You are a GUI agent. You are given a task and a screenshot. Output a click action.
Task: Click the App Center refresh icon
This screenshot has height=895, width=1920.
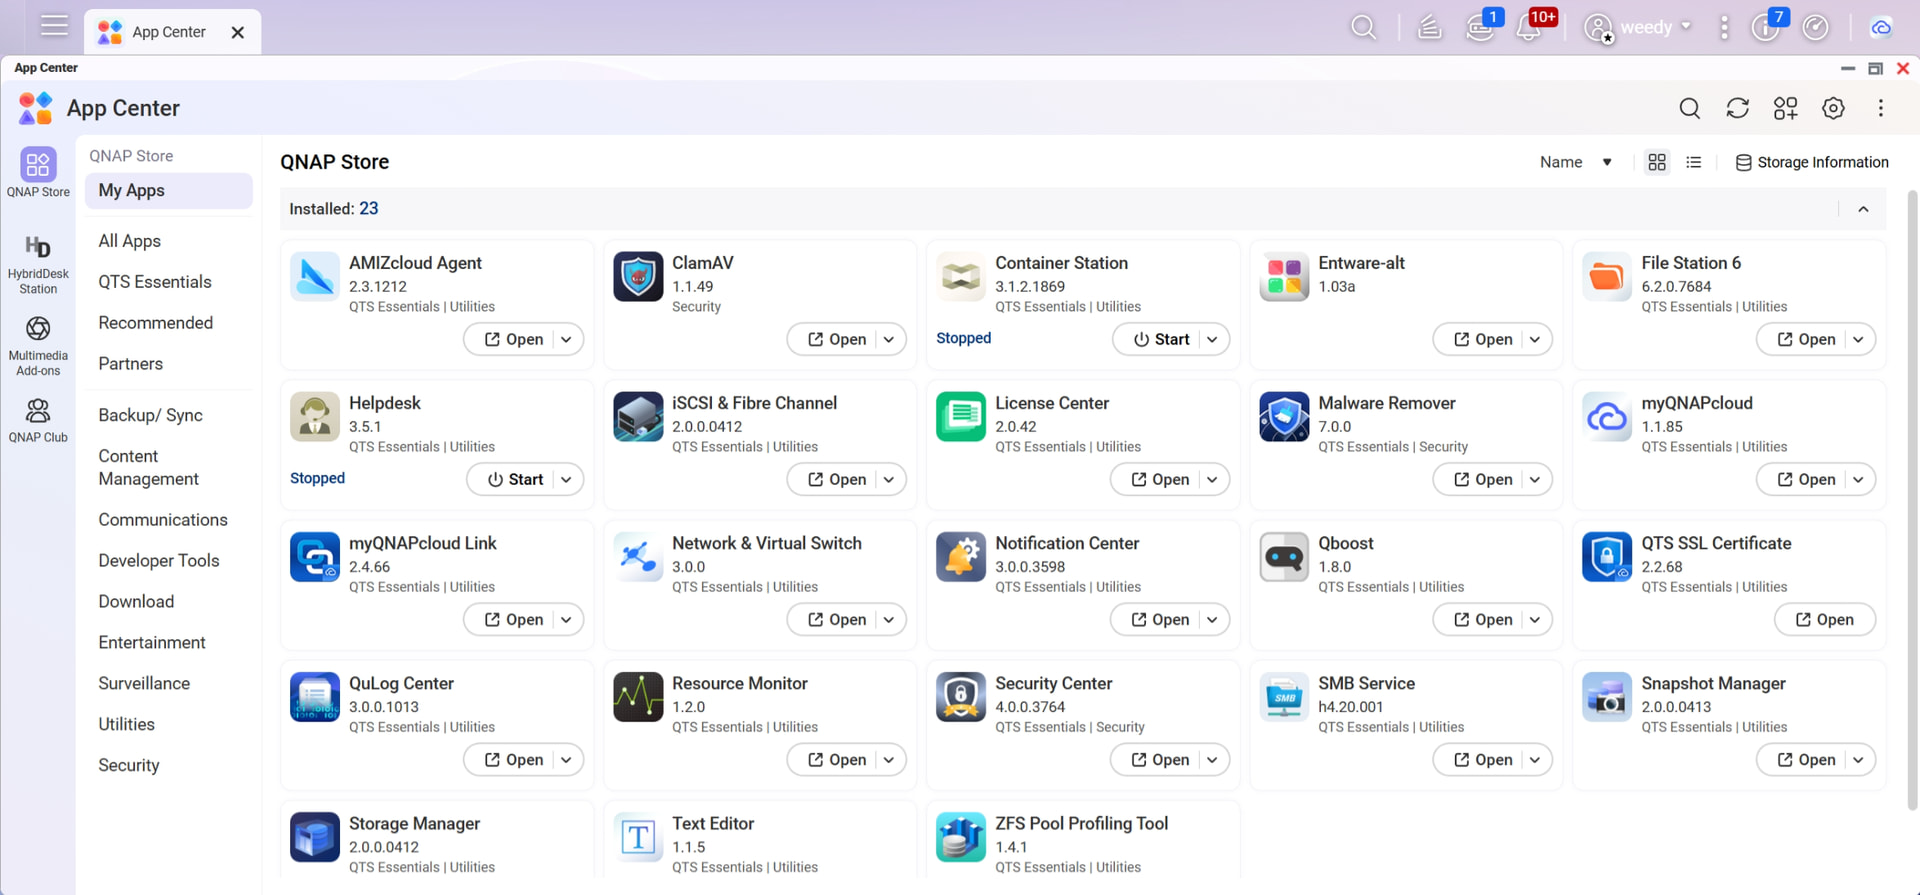click(x=1737, y=108)
